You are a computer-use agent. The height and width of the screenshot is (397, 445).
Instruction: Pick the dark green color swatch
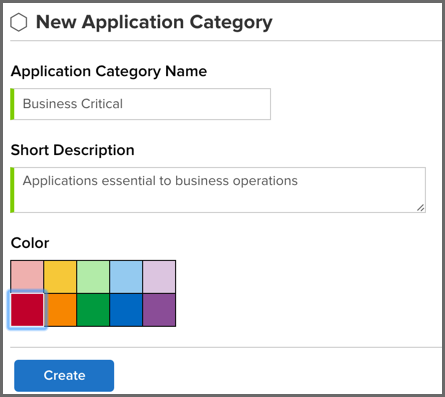[x=93, y=310]
